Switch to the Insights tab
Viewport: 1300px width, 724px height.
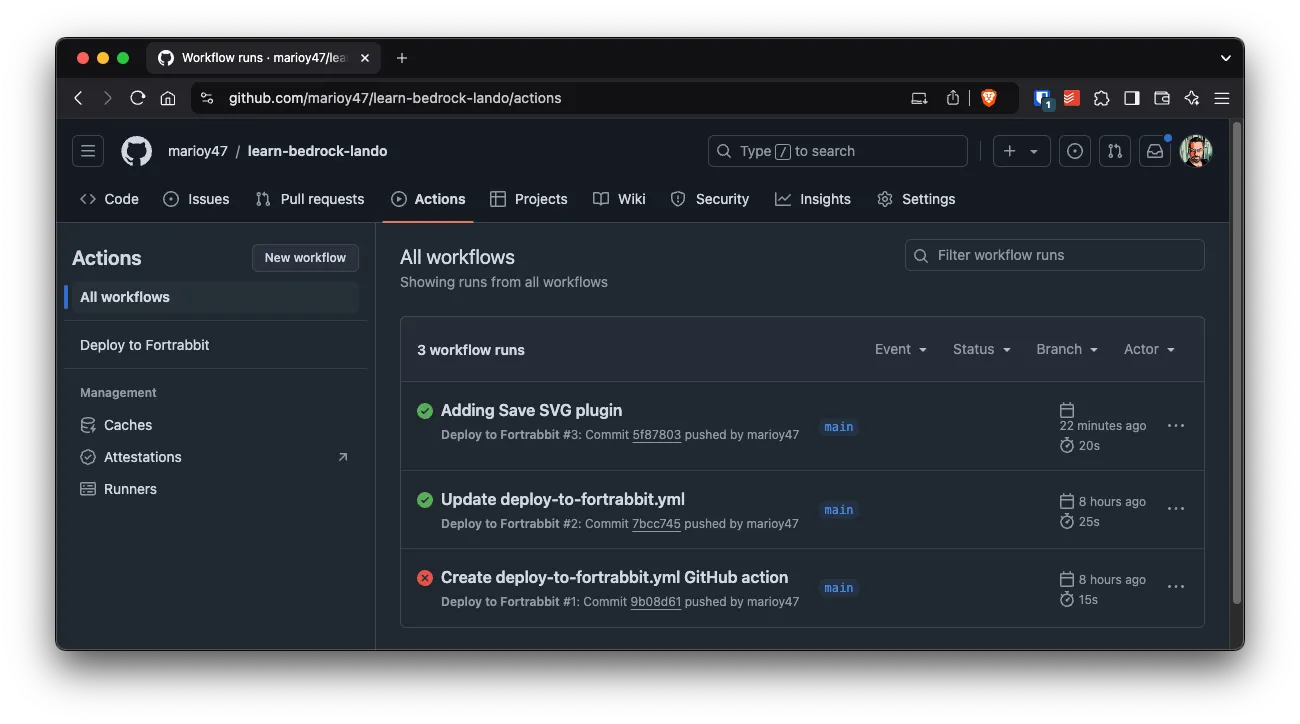point(813,199)
